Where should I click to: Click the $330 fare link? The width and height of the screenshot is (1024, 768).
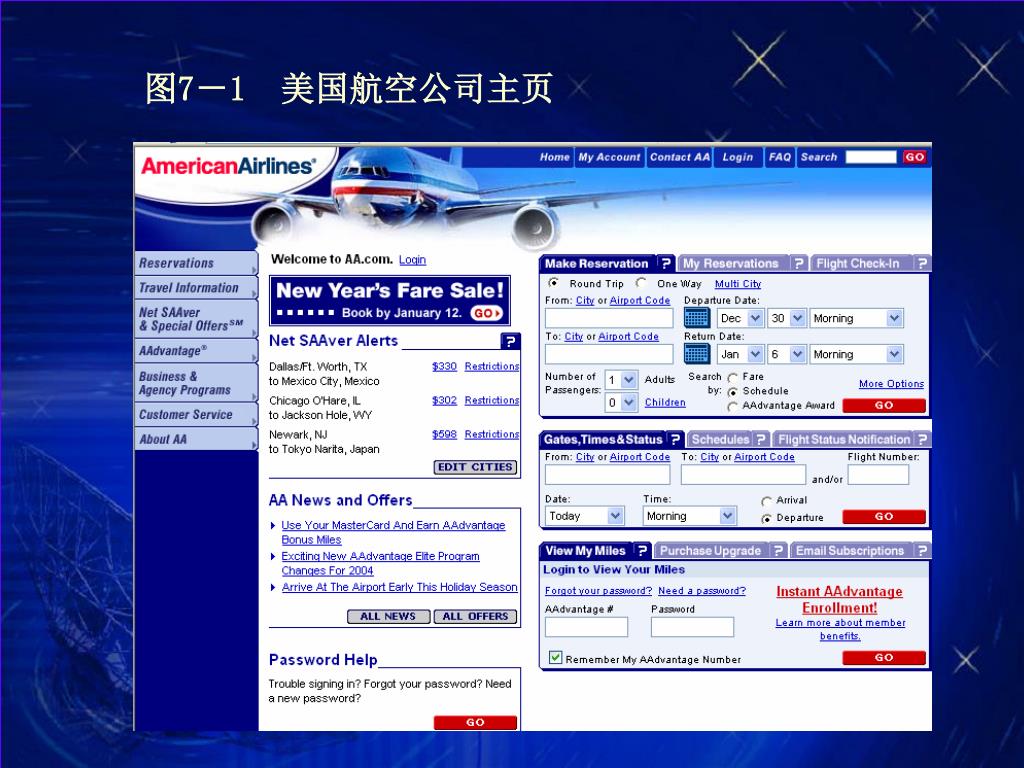[444, 366]
